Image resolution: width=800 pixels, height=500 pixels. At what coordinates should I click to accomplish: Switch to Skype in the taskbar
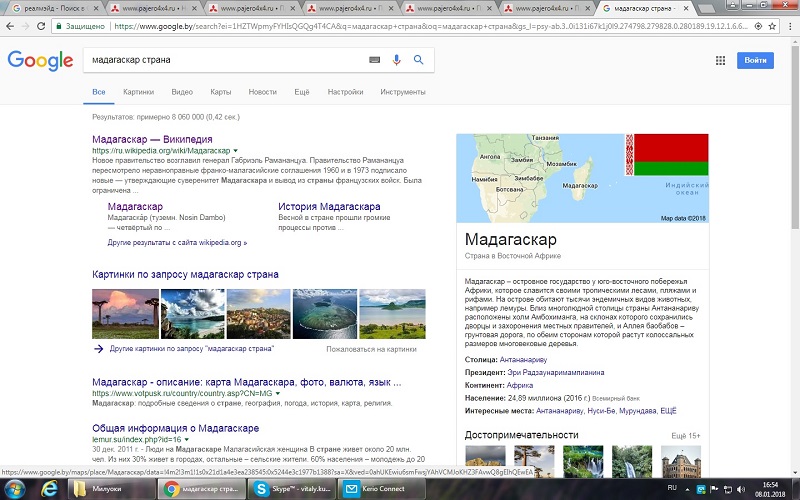tap(290, 488)
